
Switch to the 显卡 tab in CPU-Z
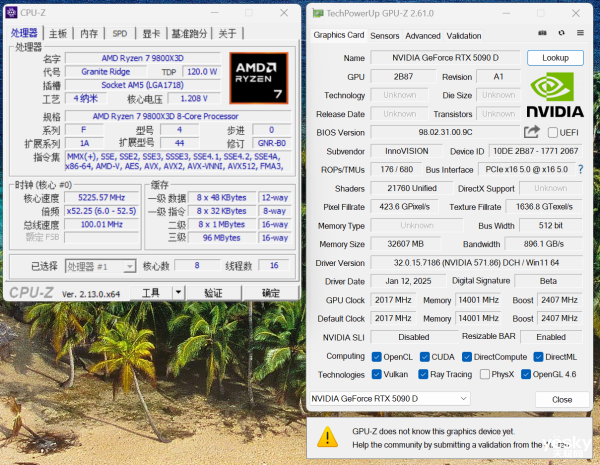(151, 34)
